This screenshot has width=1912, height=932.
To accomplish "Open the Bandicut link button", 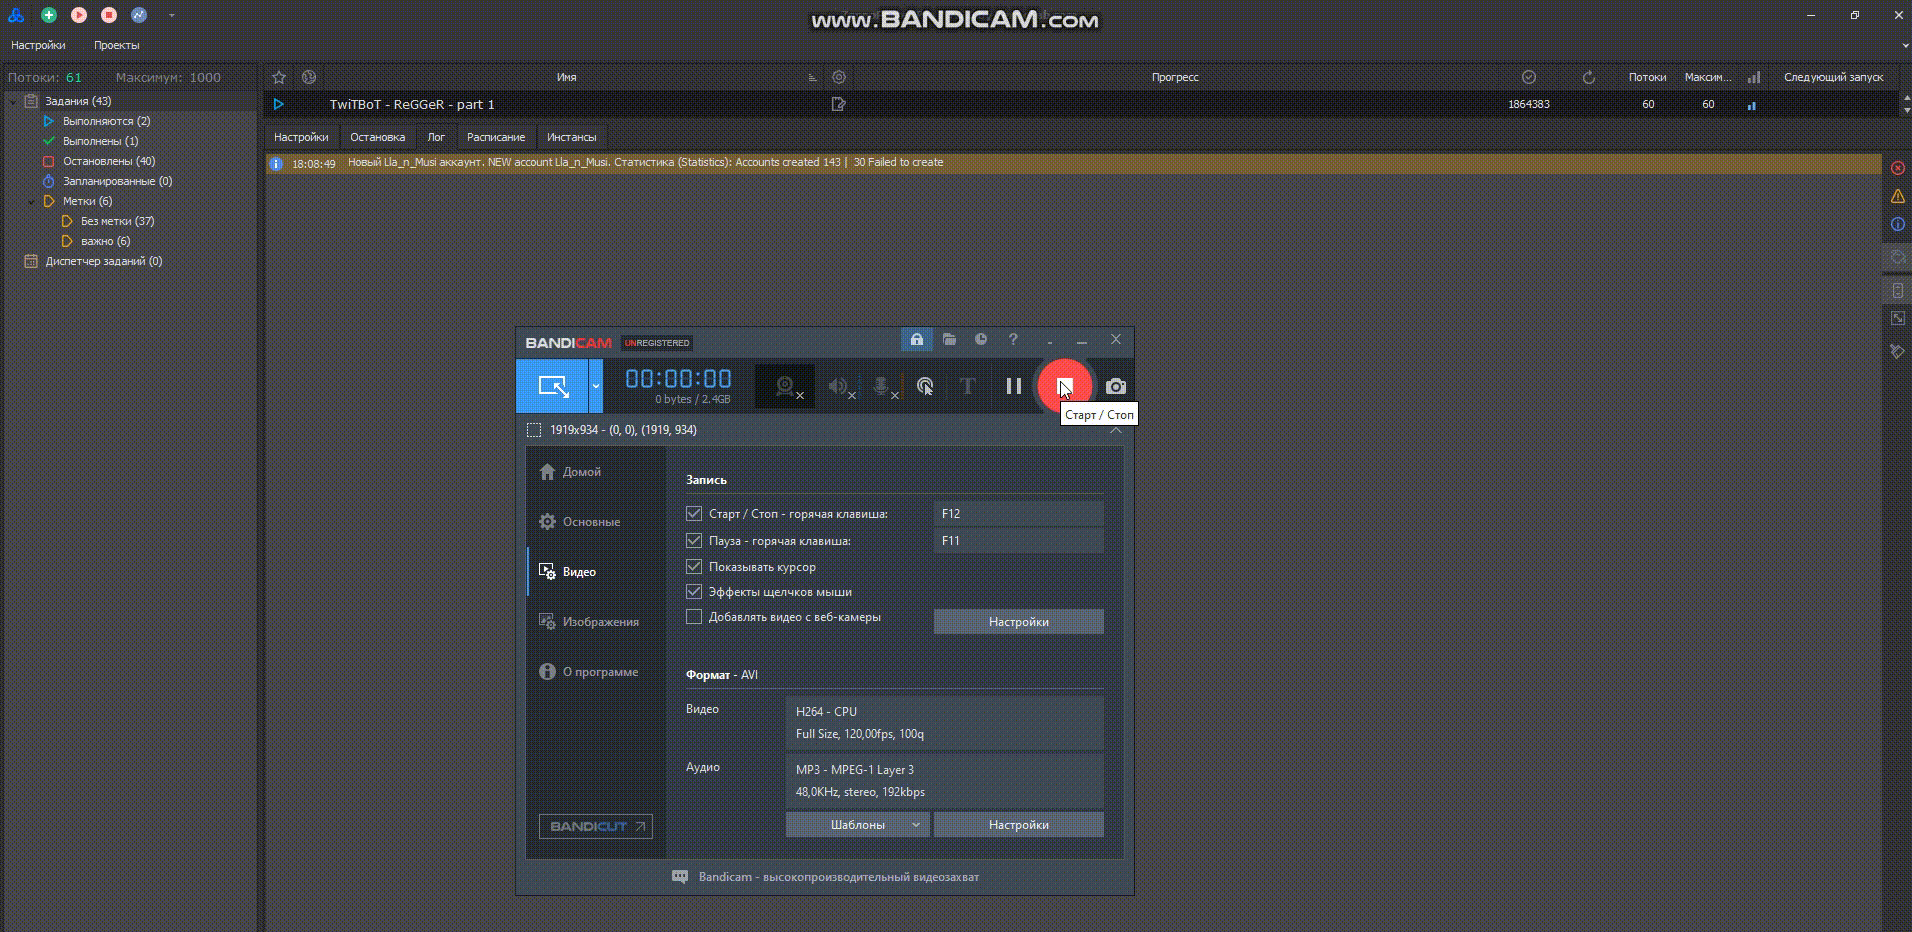I will point(595,826).
